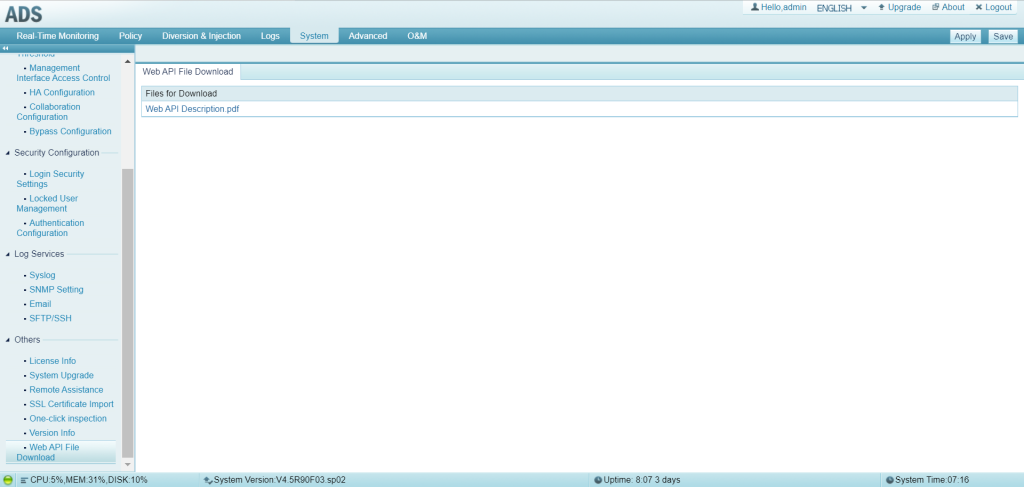Open System Upgrade in sidebar

tap(61, 375)
